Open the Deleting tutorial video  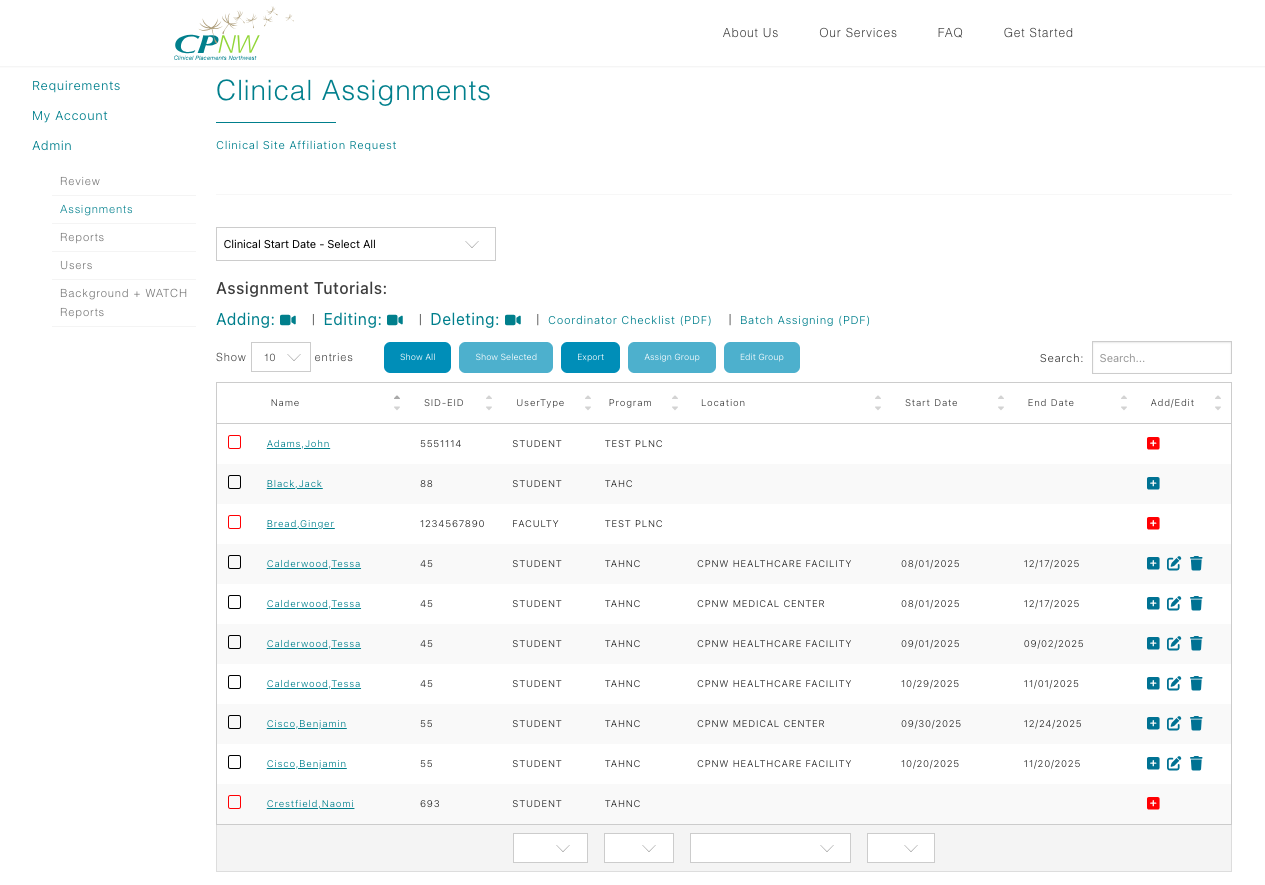click(x=512, y=319)
